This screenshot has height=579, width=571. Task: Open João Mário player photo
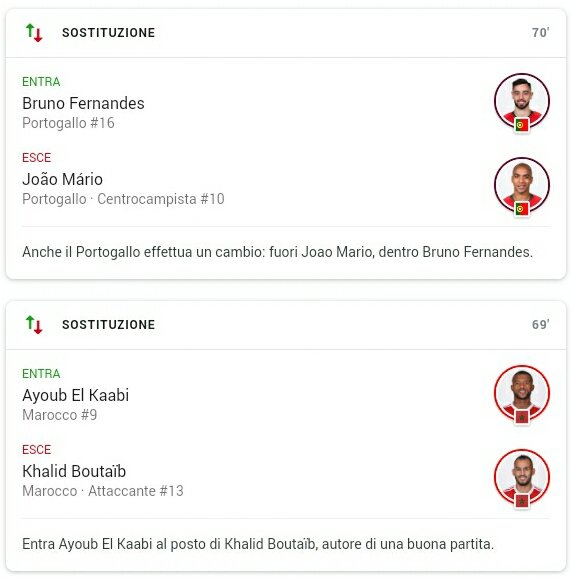(x=522, y=185)
